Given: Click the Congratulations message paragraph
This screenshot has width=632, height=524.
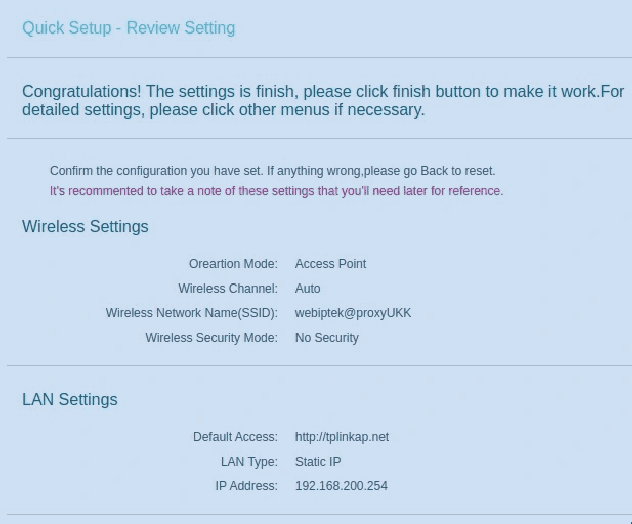Looking at the screenshot, I should 322,100.
